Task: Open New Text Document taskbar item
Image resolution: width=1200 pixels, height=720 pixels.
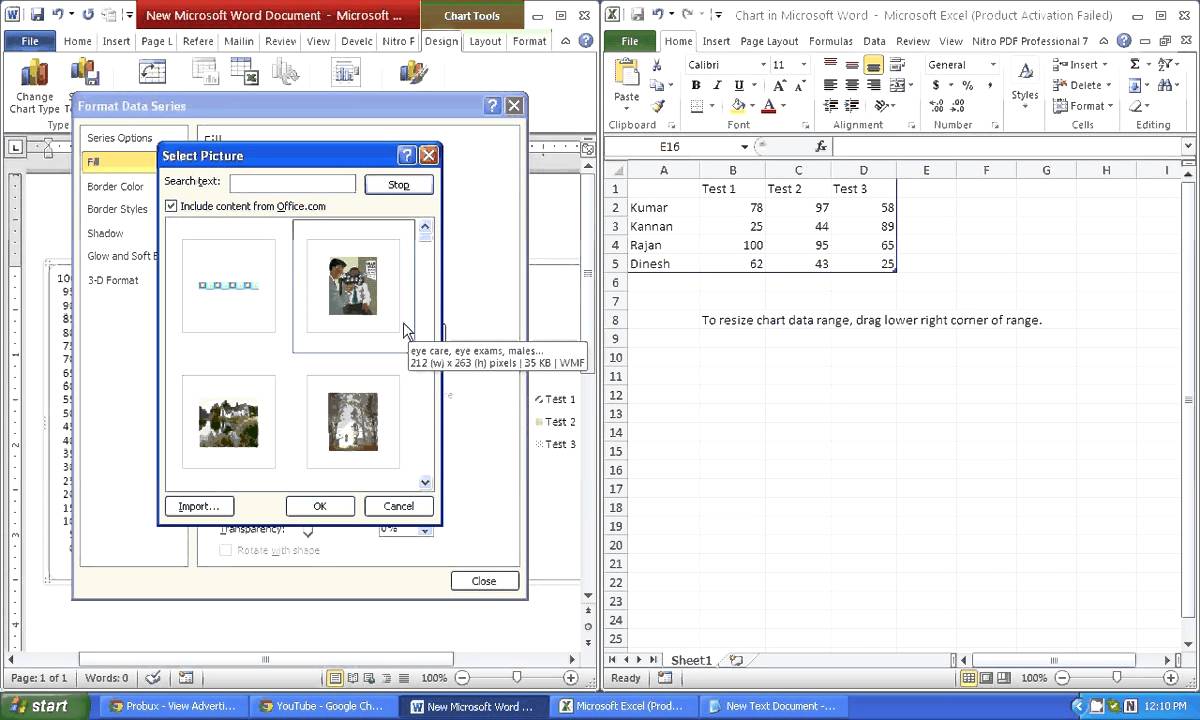Action: [772, 706]
